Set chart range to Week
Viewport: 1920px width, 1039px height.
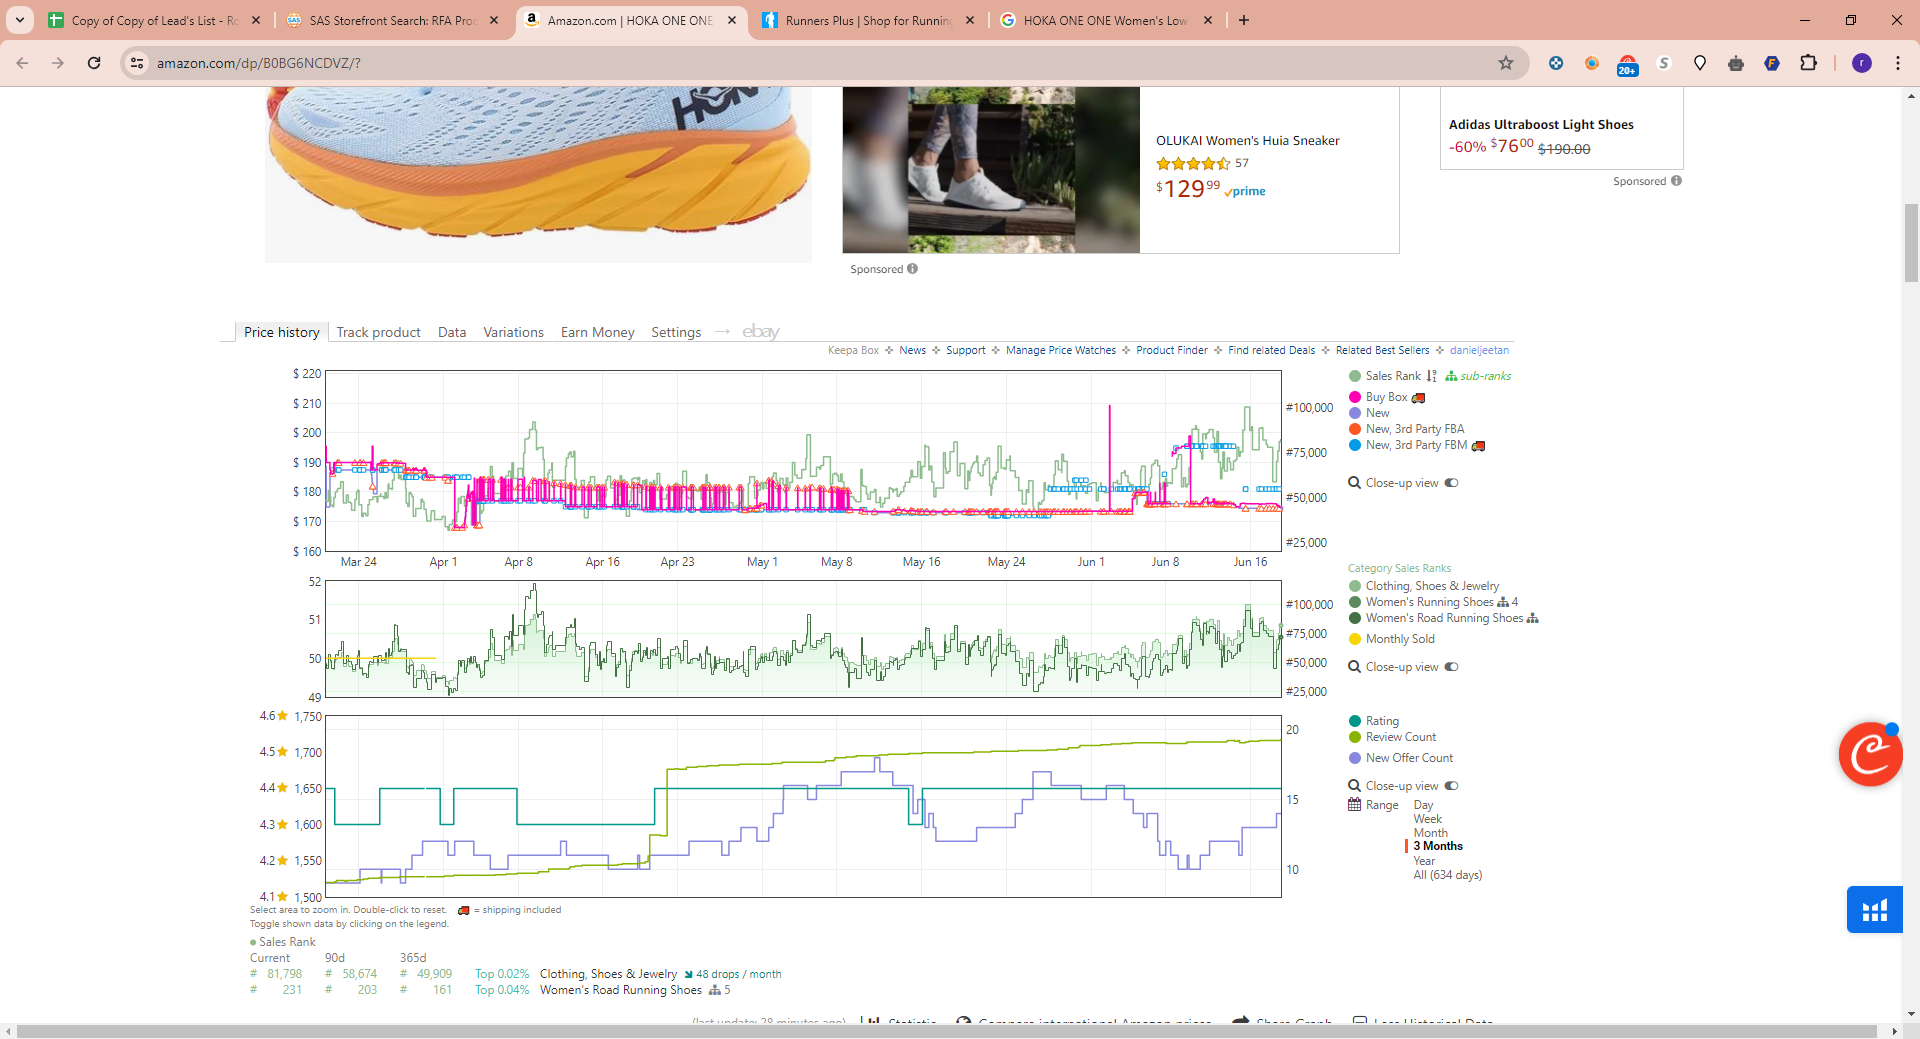pos(1428,819)
